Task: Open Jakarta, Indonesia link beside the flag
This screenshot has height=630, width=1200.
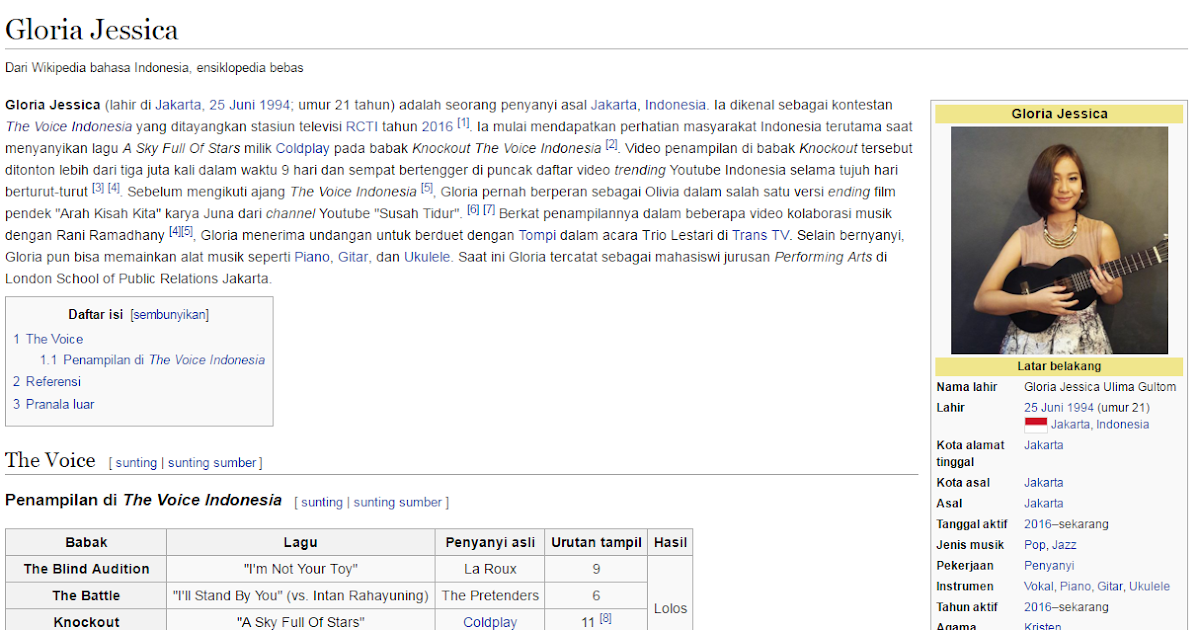Action: [x=1100, y=424]
